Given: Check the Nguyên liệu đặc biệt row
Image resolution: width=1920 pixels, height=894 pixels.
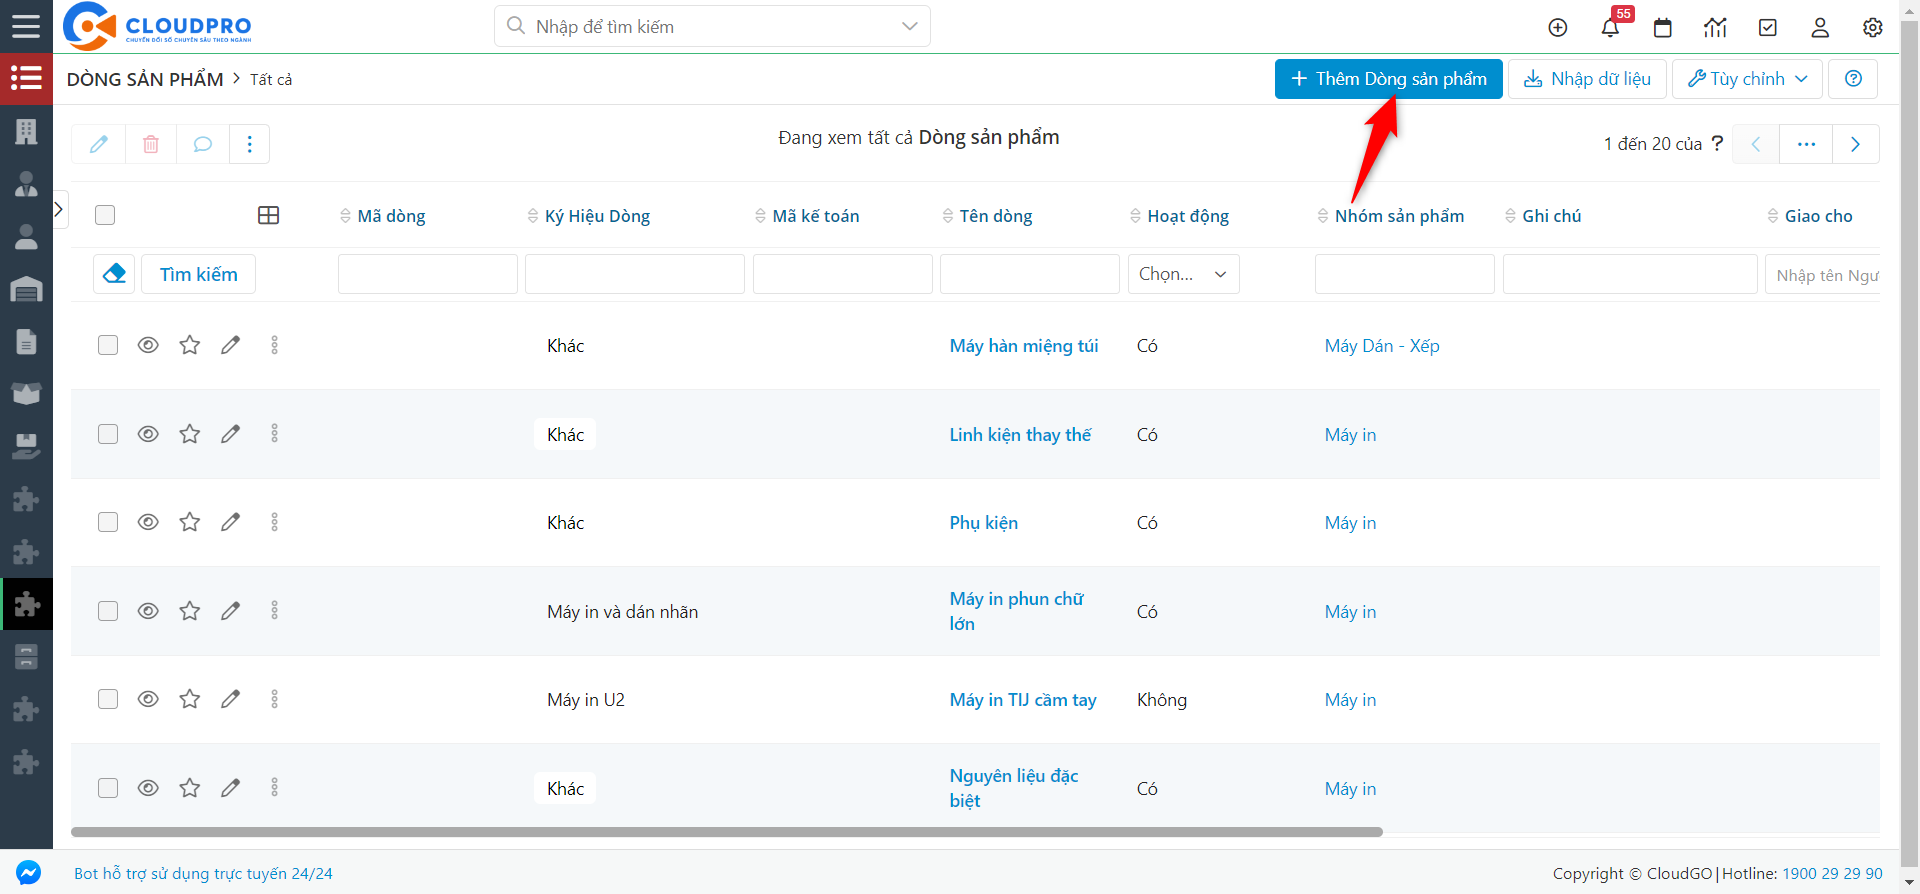Looking at the screenshot, I should point(108,788).
